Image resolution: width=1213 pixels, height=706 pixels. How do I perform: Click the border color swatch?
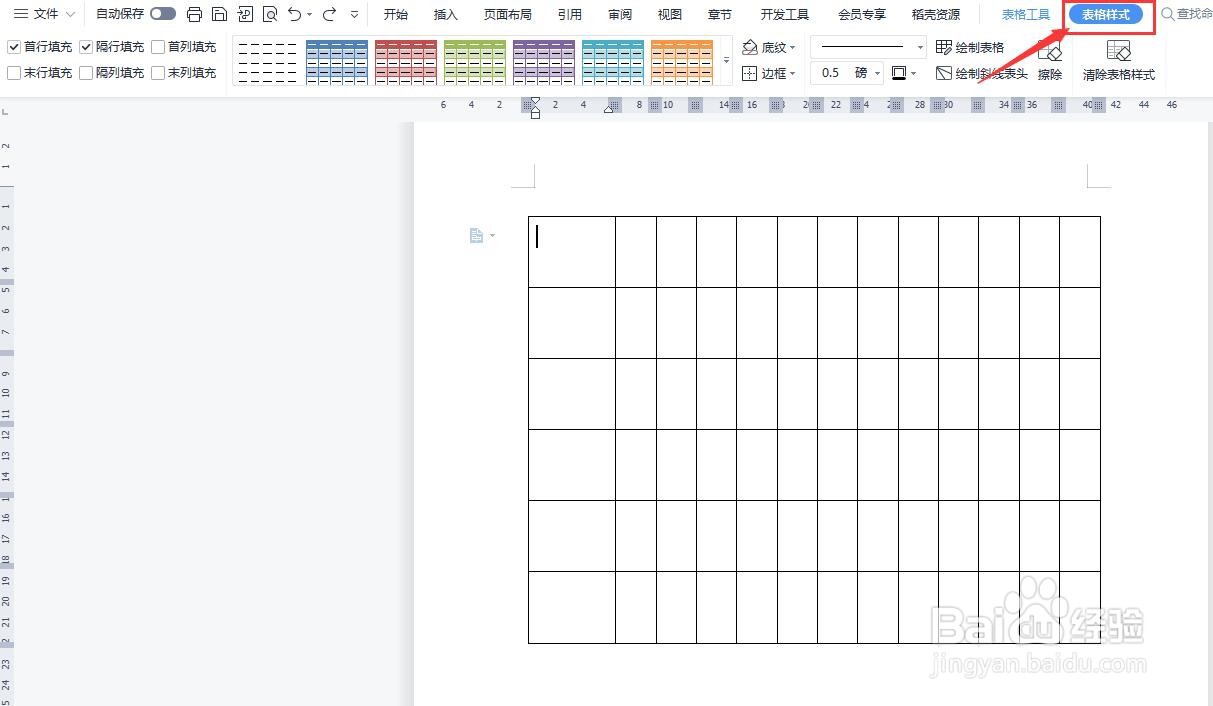(x=899, y=73)
